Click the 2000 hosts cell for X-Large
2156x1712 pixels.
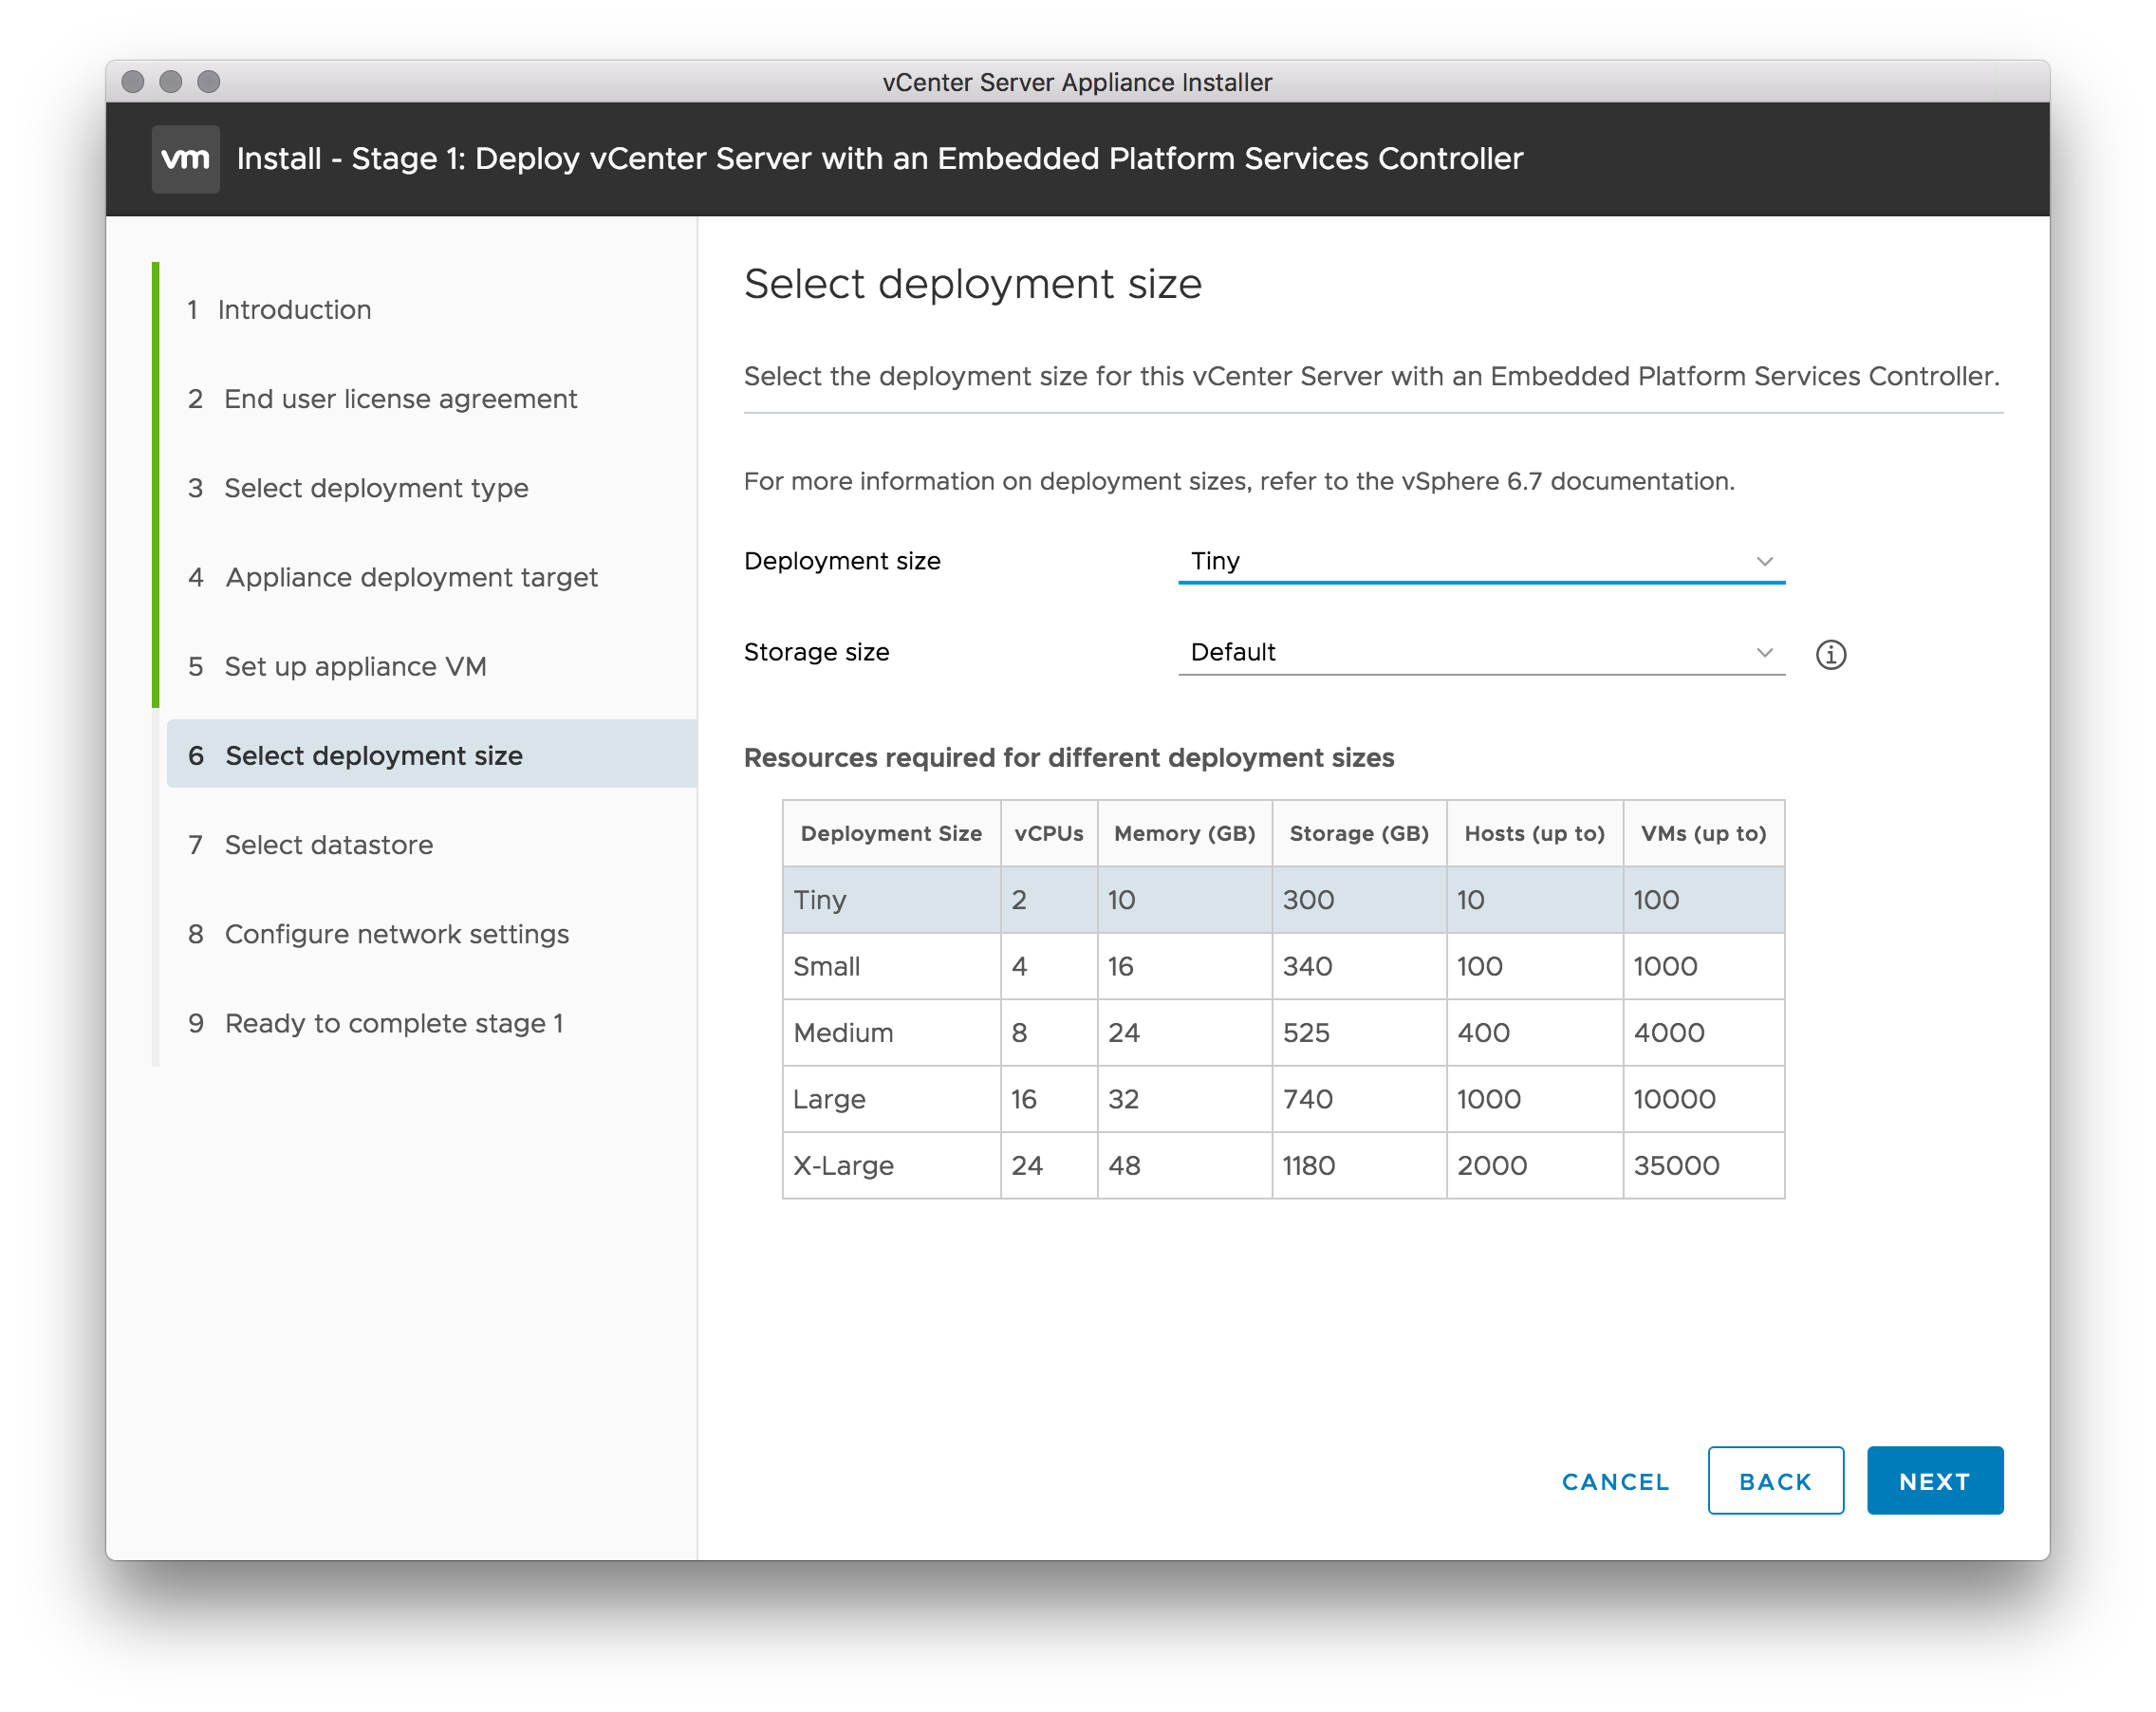point(1534,1165)
